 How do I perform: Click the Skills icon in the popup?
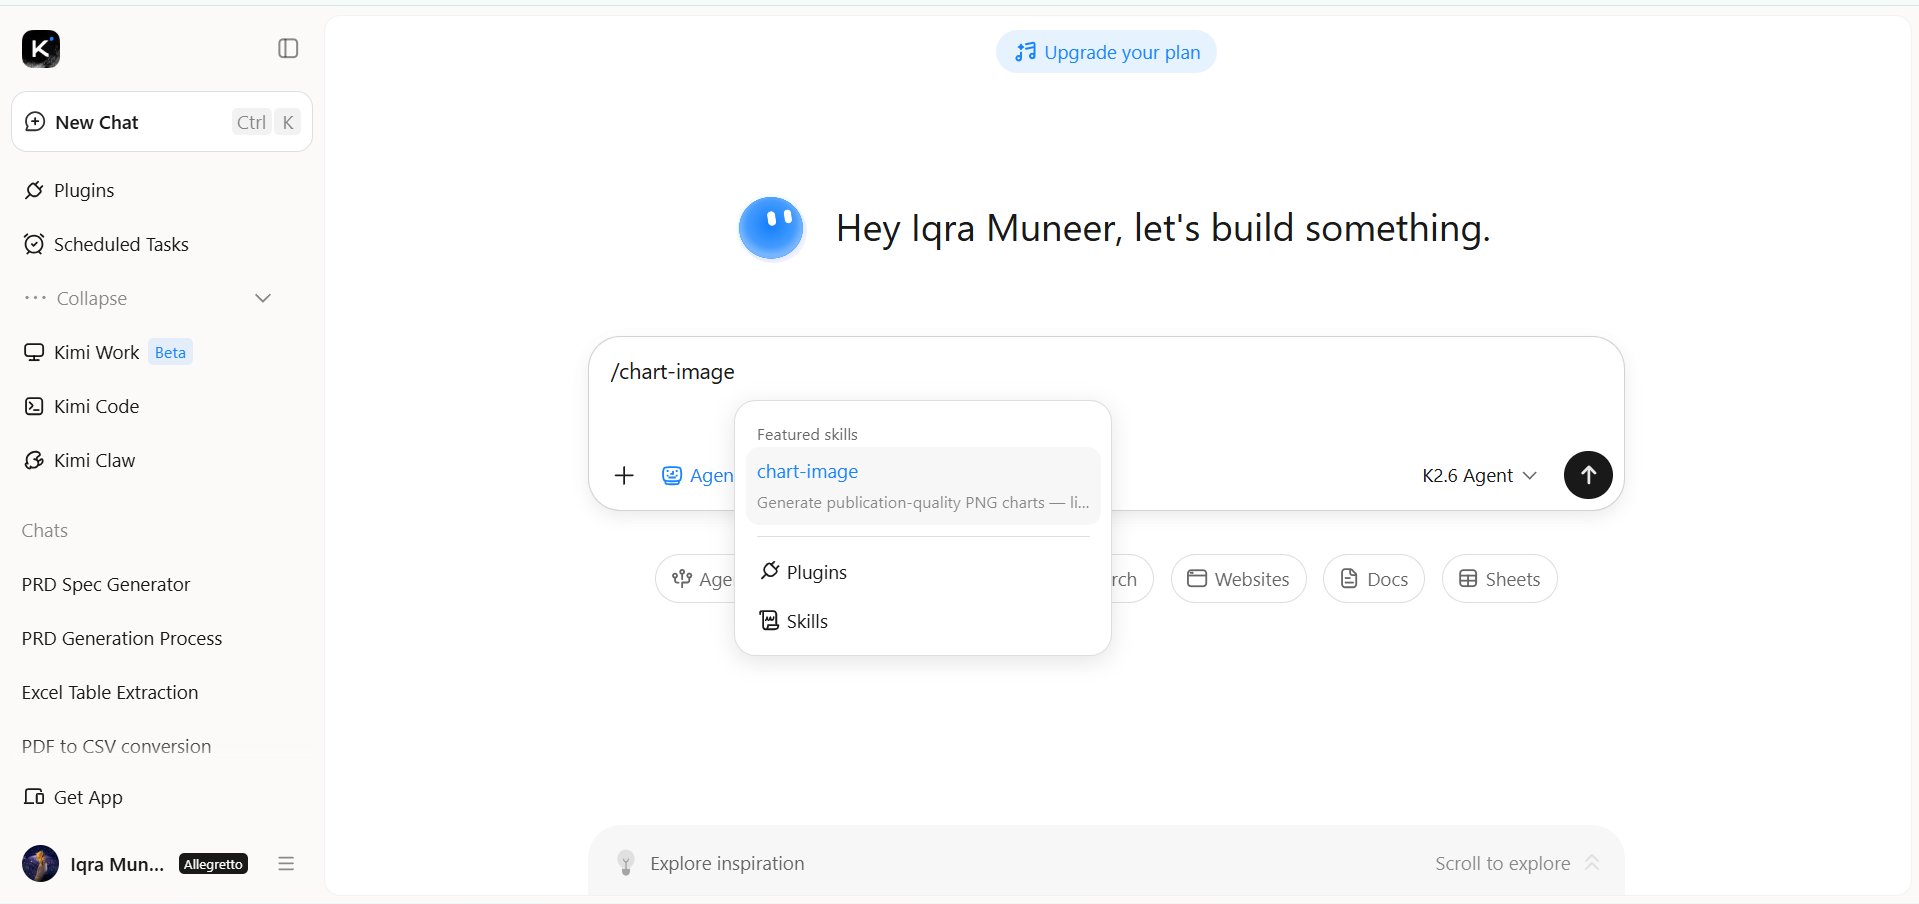(769, 621)
